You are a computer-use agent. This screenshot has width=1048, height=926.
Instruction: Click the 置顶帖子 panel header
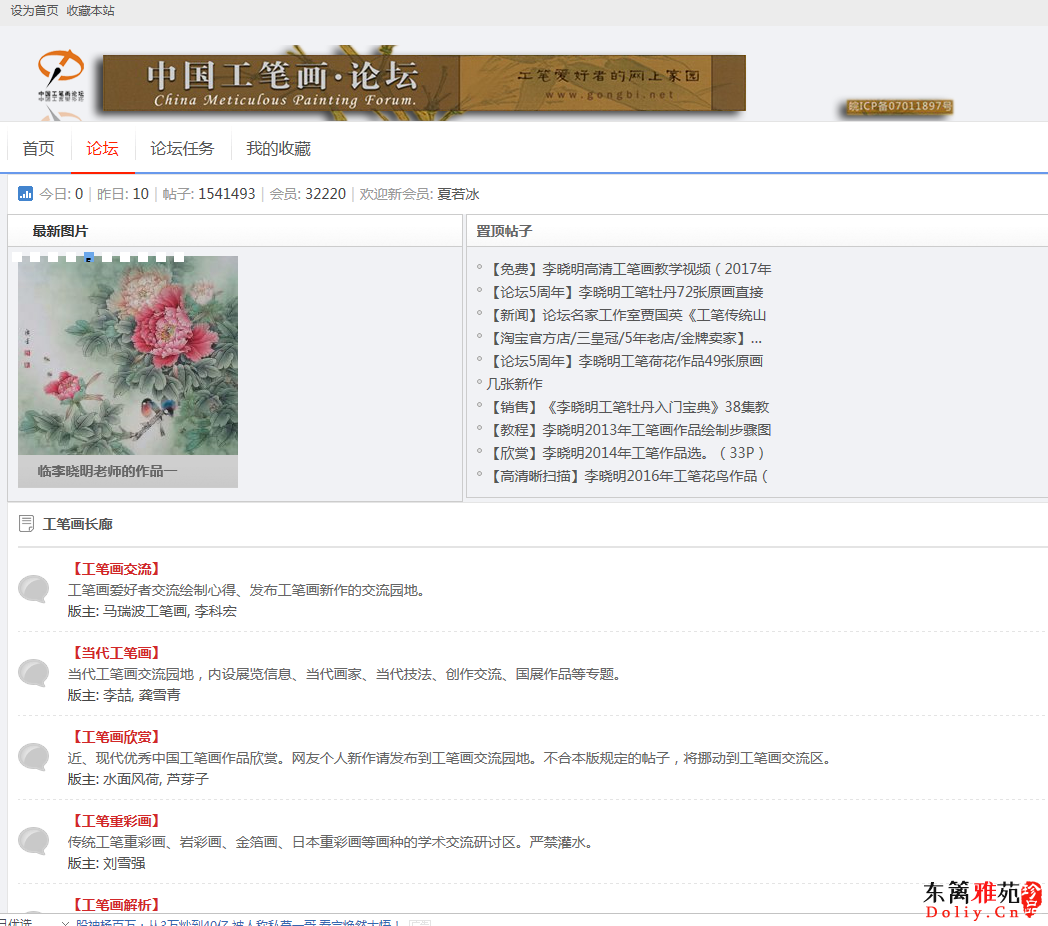504,231
